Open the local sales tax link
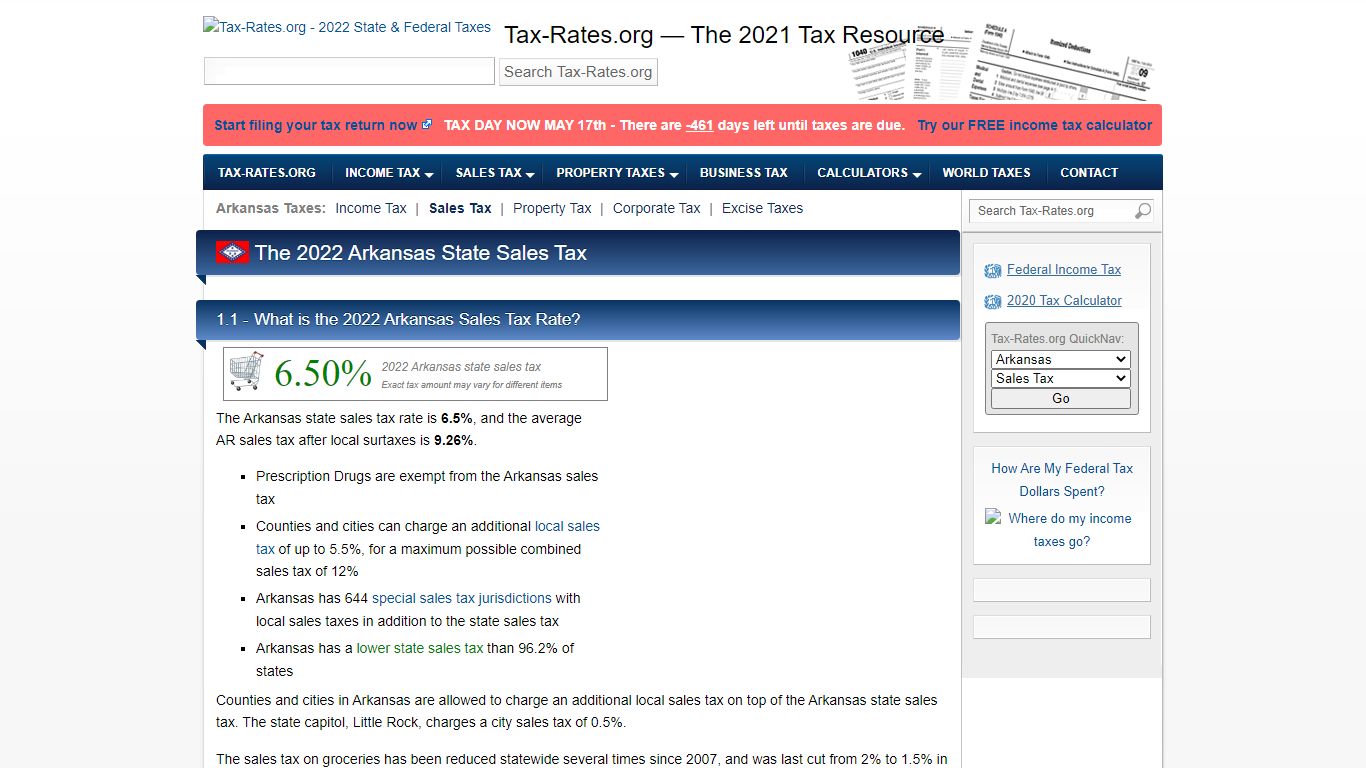The height and width of the screenshot is (768, 1366). pos(567,526)
